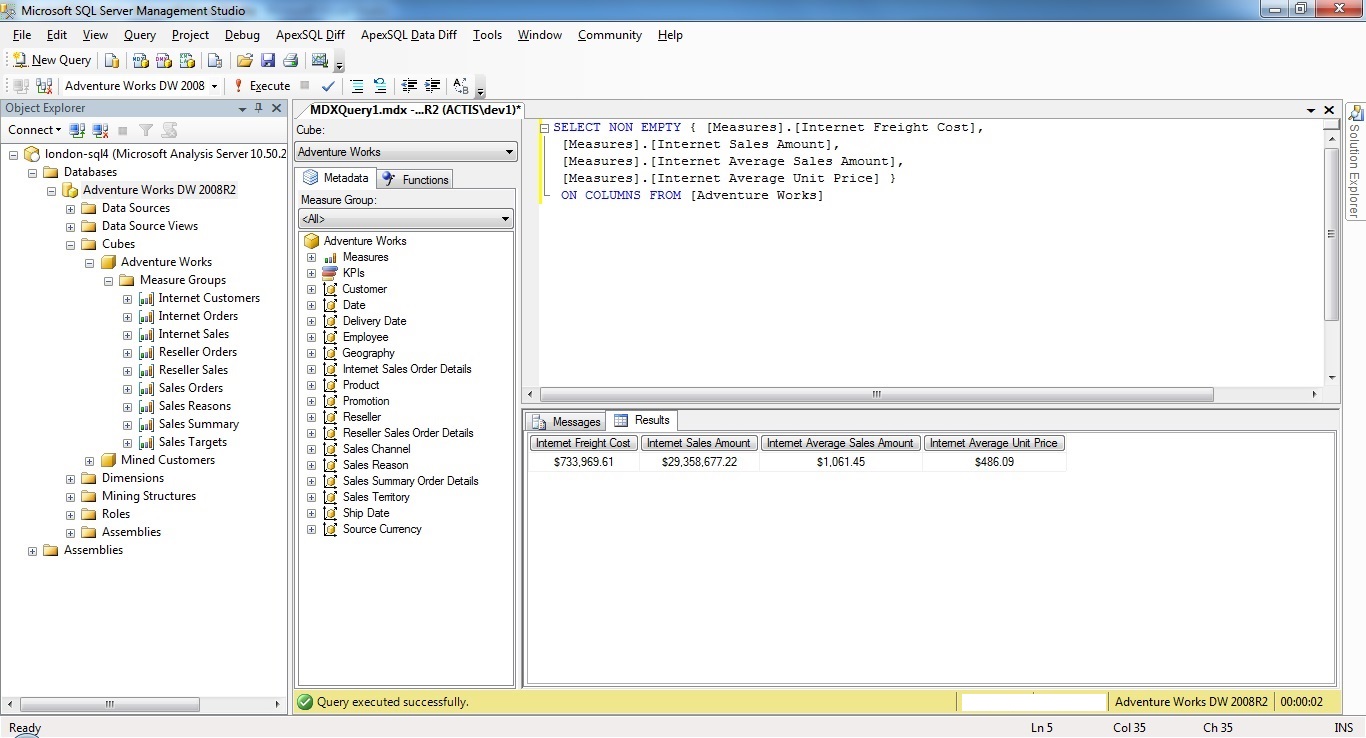Click the SQL Server Compact query icon
This screenshot has height=738, width=1366.
(215, 60)
